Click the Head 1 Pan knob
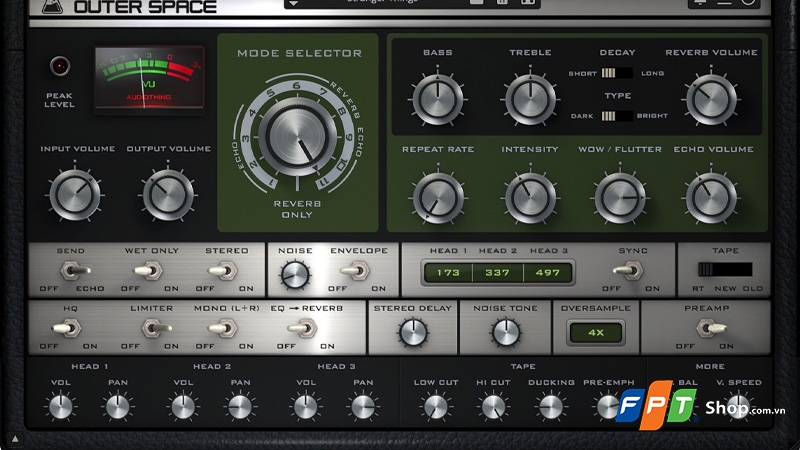This screenshot has width=800, height=450. [118, 407]
